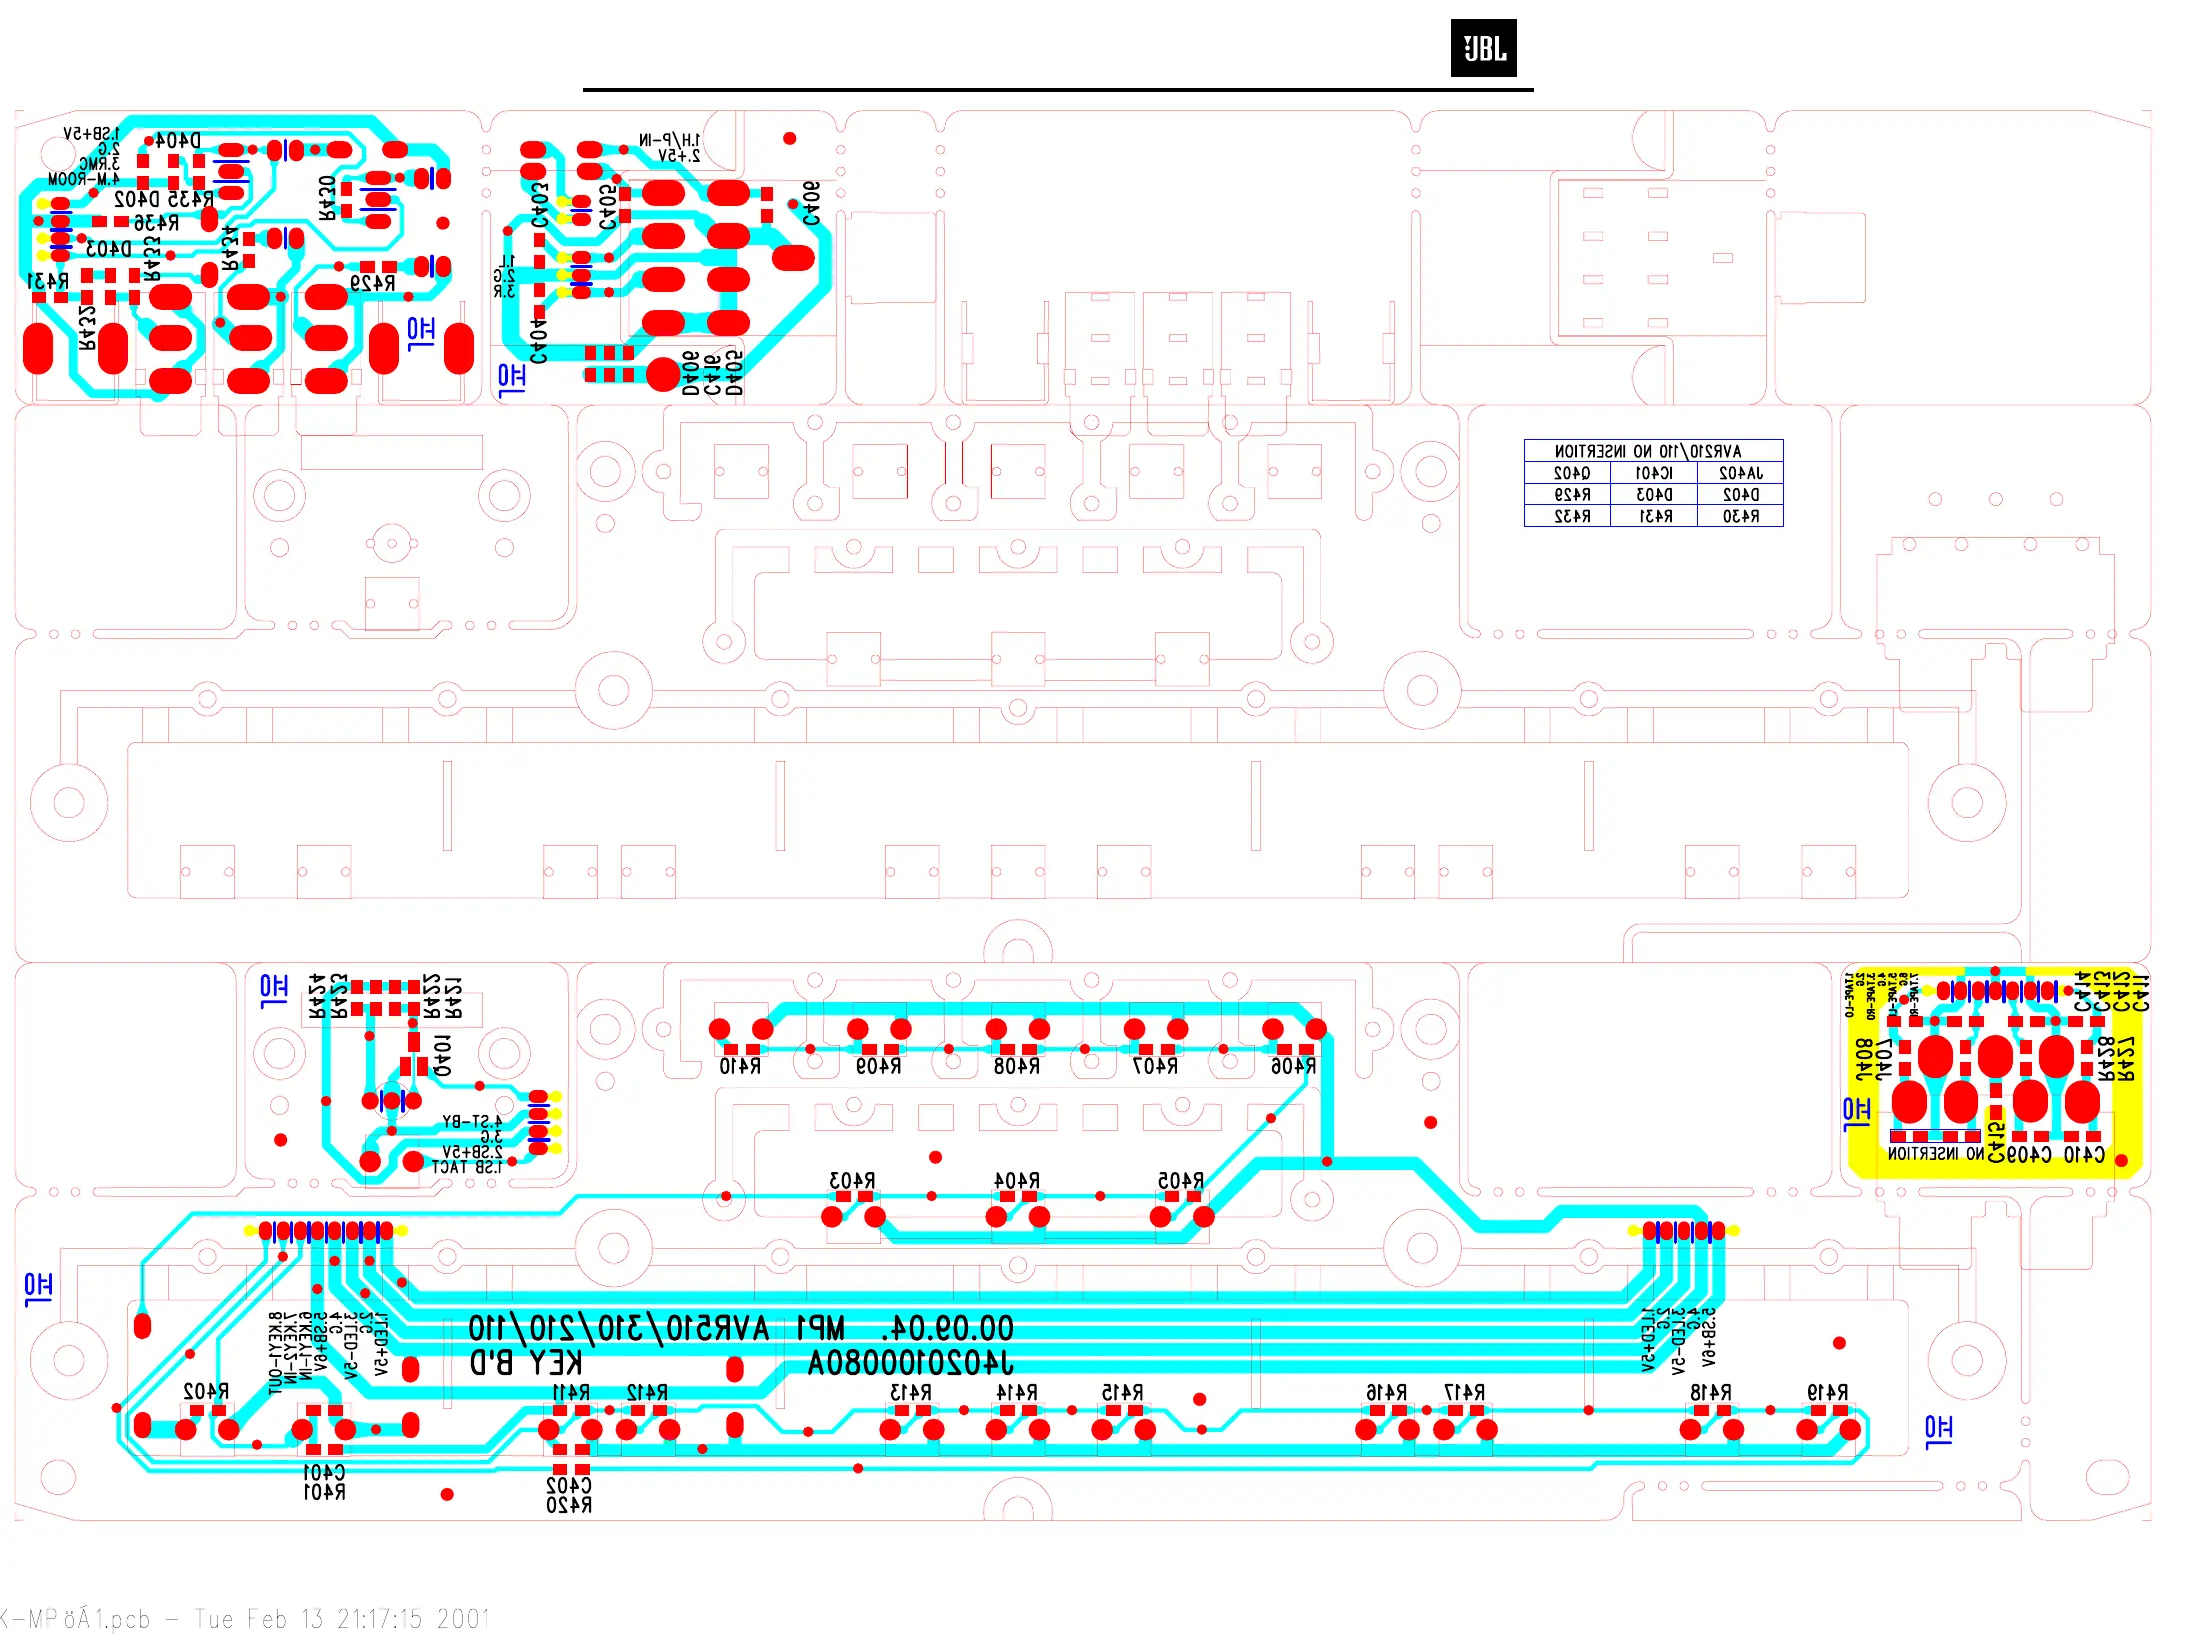
Task: Click the JA402 table cell
Action: coord(1740,473)
